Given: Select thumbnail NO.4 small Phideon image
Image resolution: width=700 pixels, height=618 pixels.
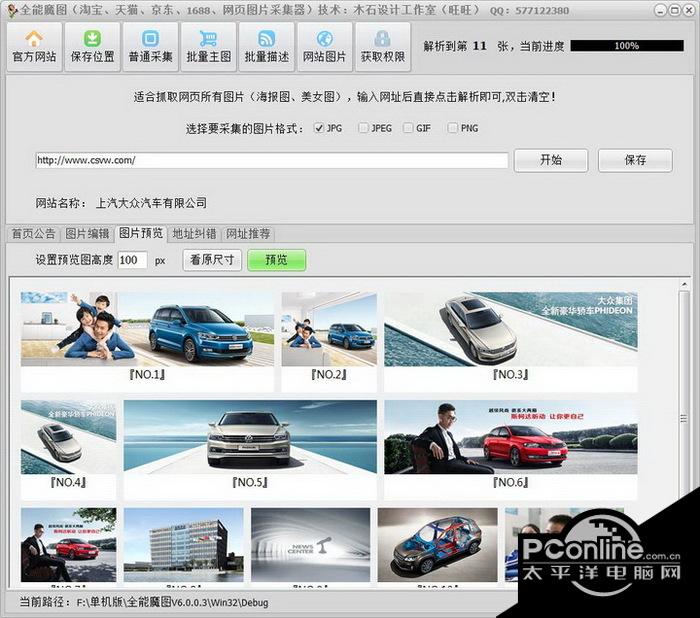Looking at the screenshot, I should coord(68,437).
